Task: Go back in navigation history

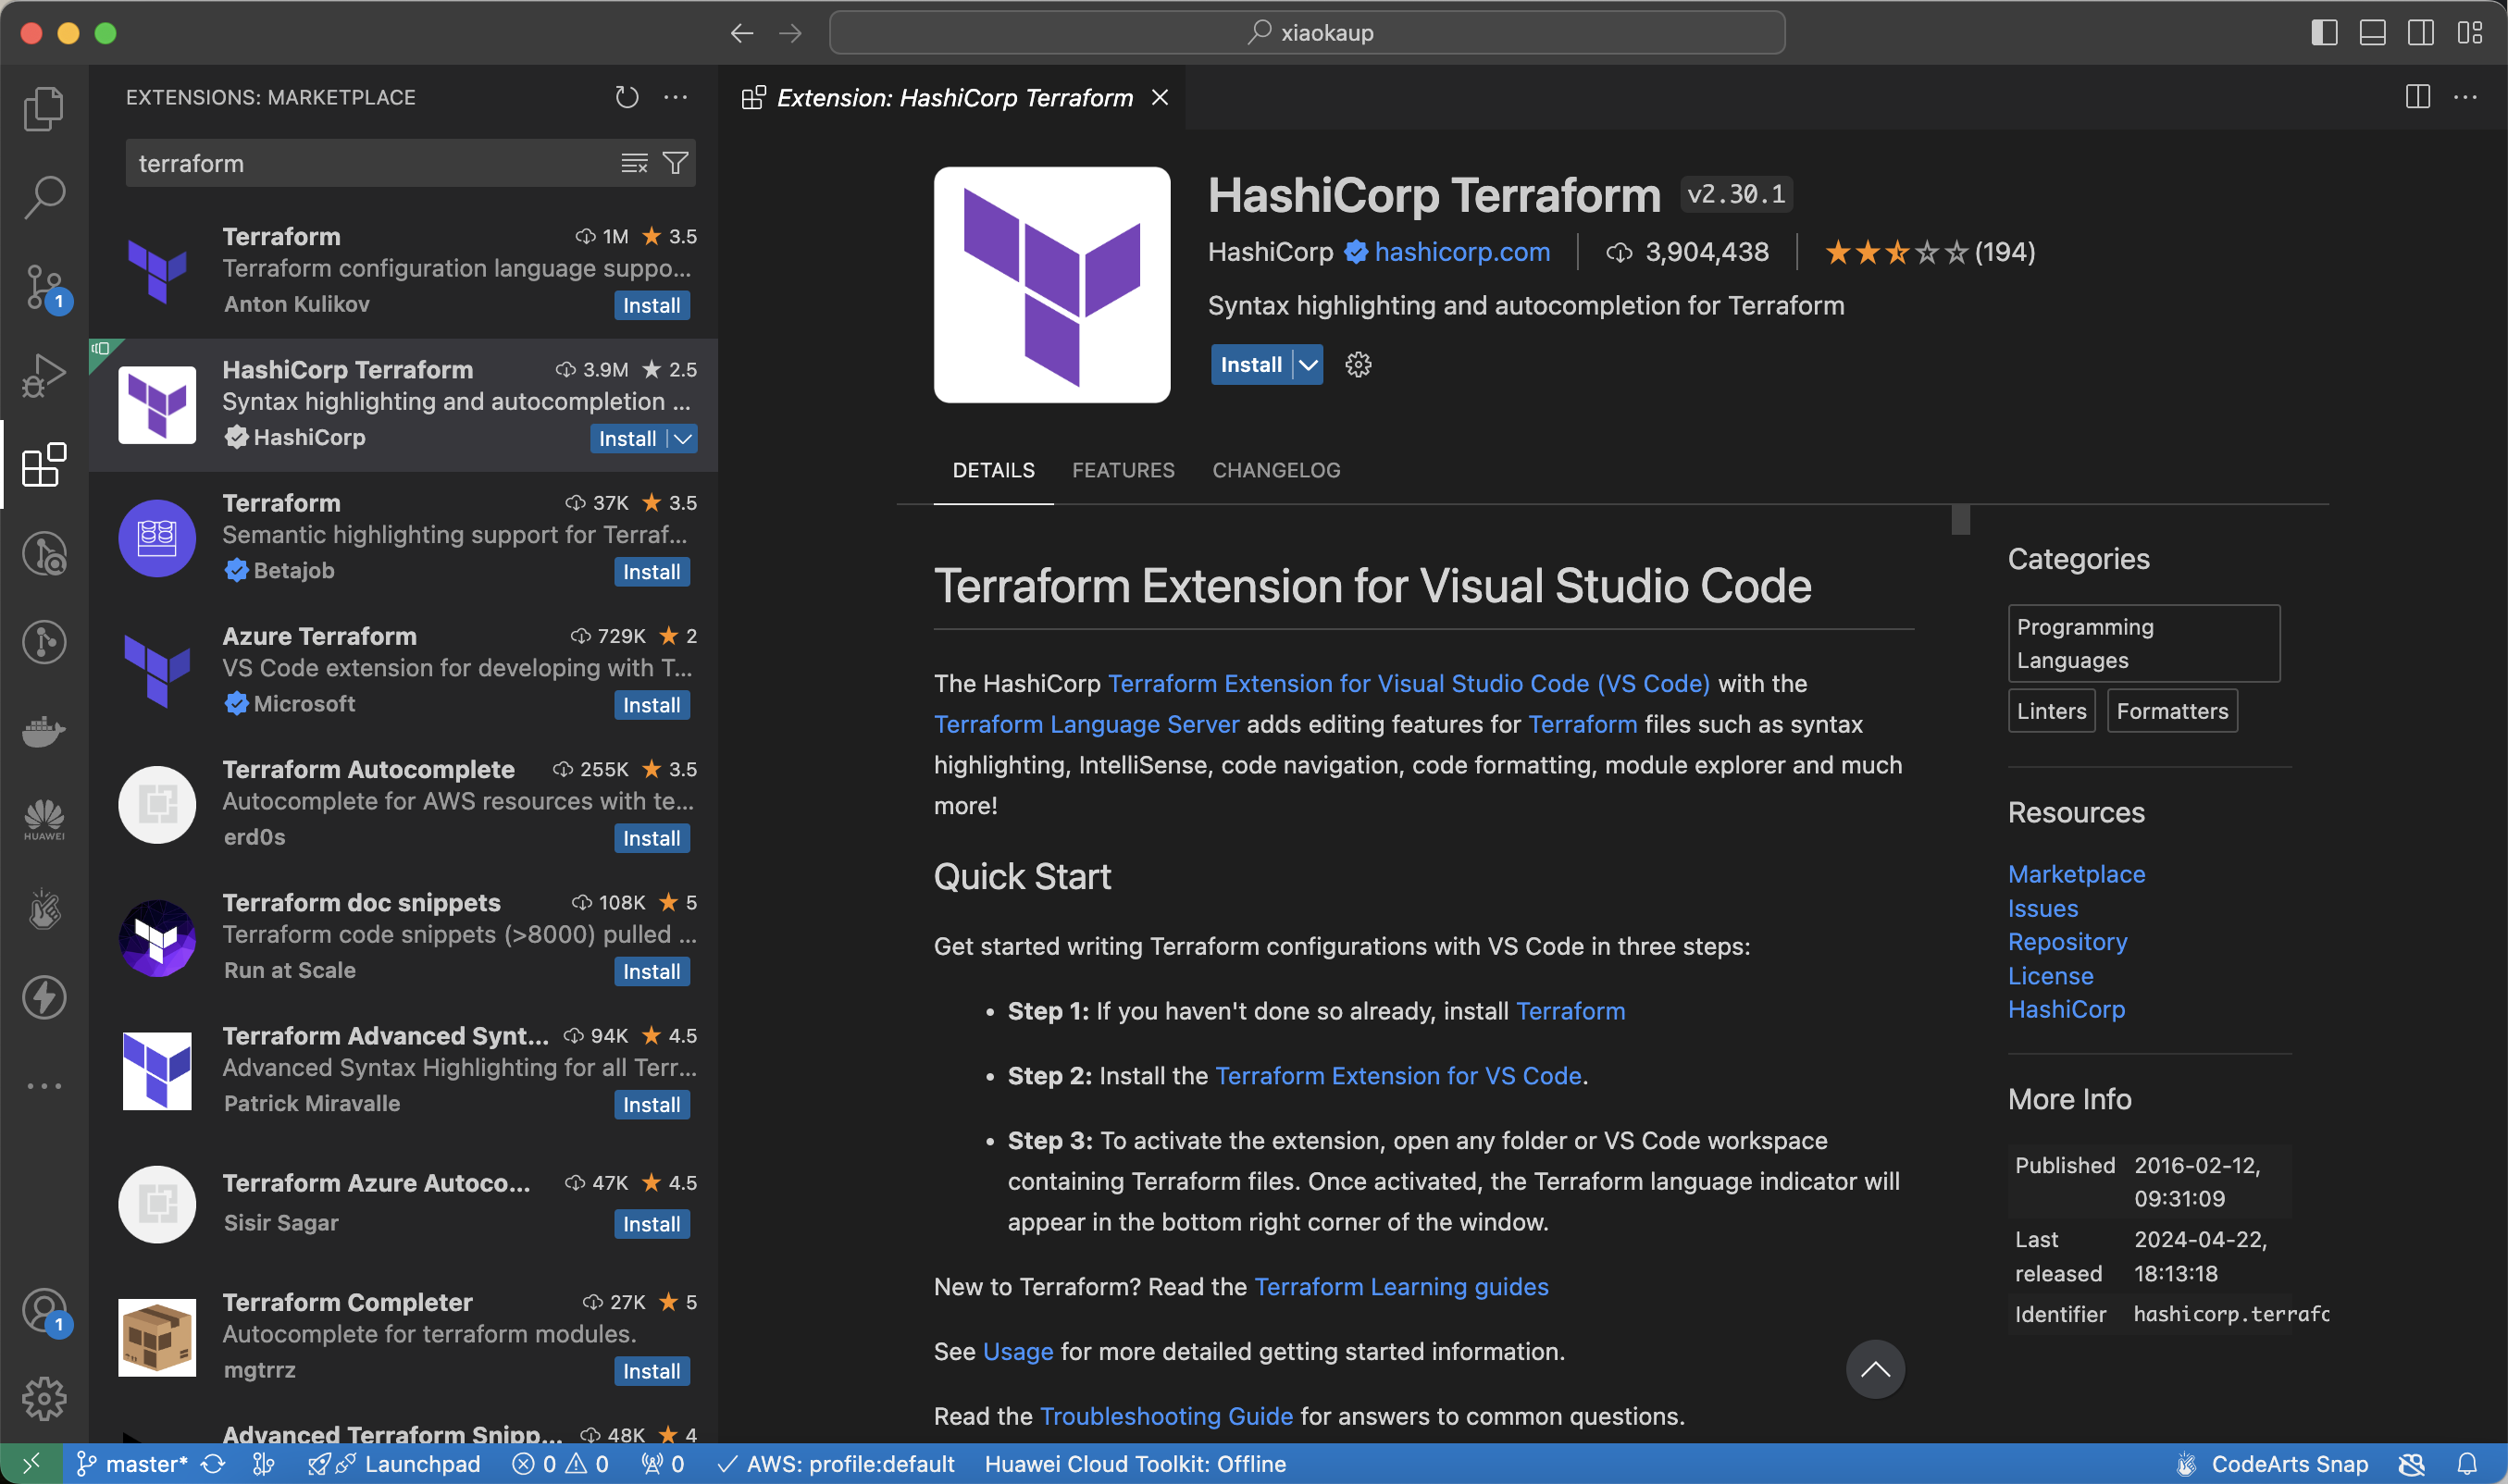Action: [x=742, y=33]
